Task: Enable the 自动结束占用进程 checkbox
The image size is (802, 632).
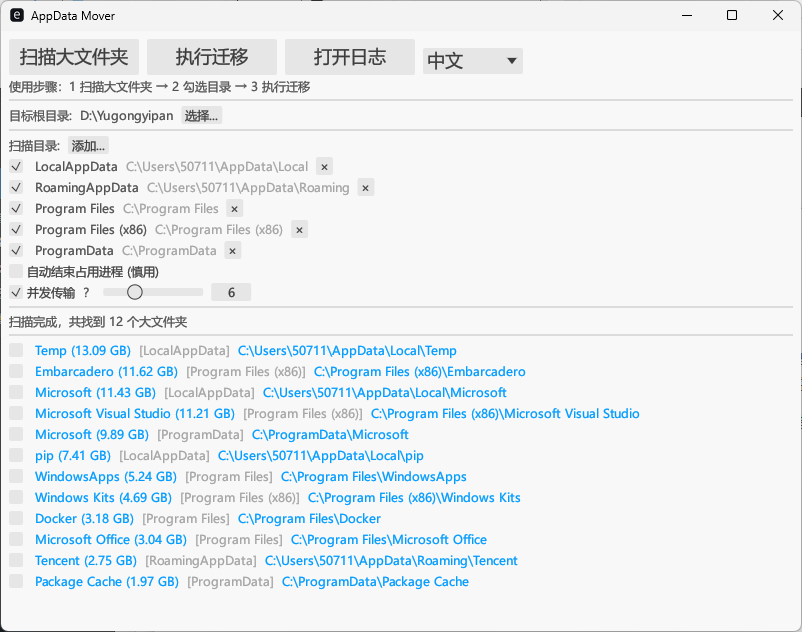Action: click(x=15, y=270)
